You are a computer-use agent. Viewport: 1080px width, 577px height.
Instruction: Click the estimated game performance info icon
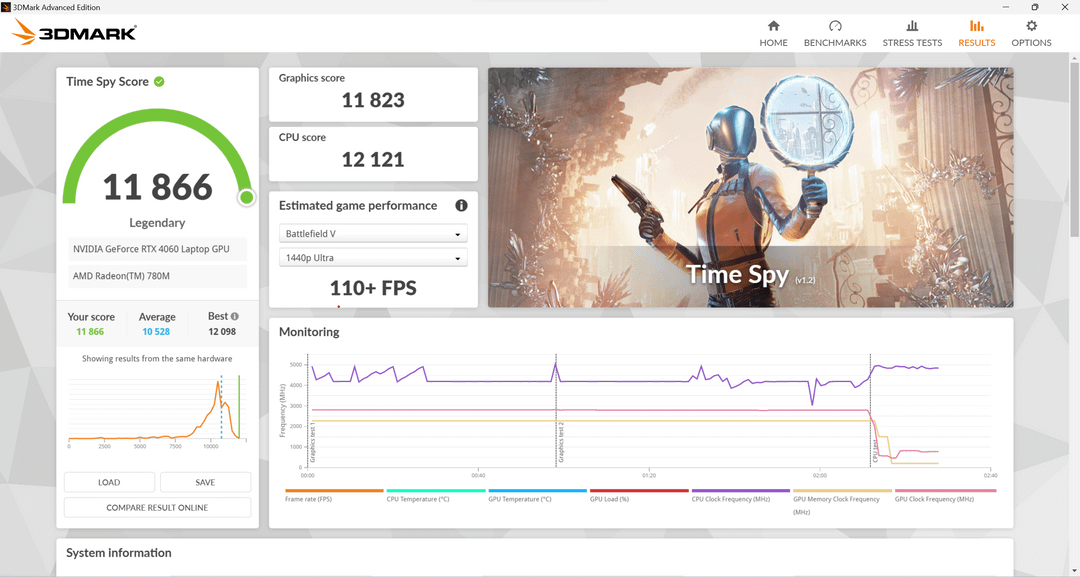pyautogui.click(x=461, y=205)
